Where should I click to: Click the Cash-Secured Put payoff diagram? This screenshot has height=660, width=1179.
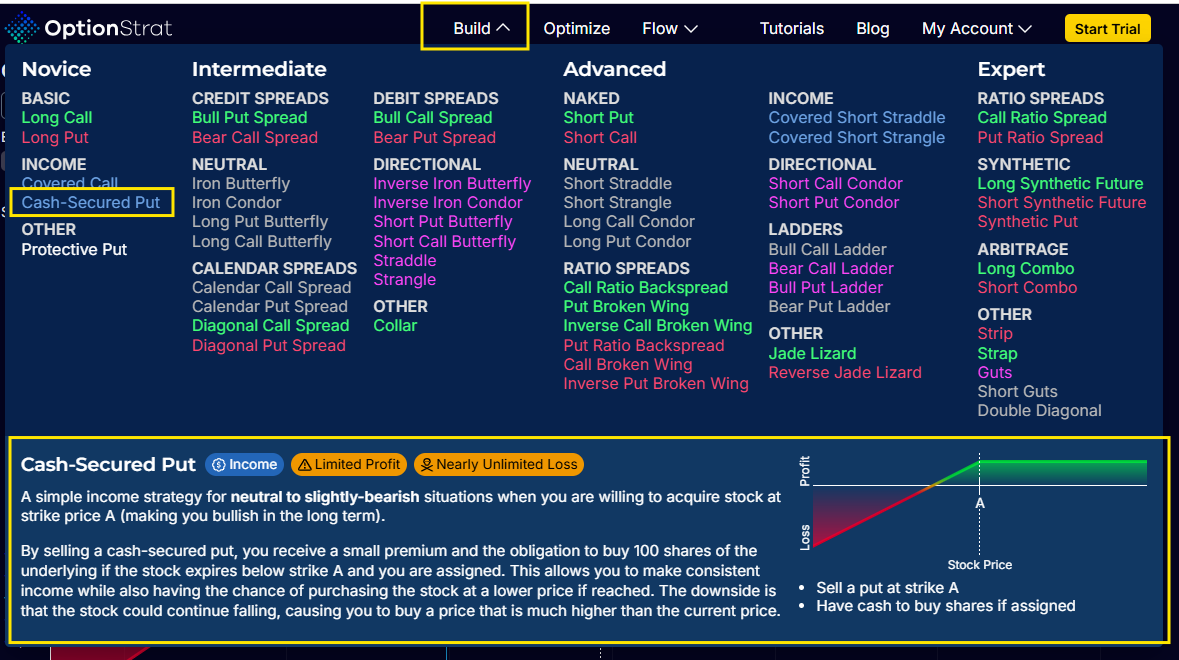coord(974,511)
